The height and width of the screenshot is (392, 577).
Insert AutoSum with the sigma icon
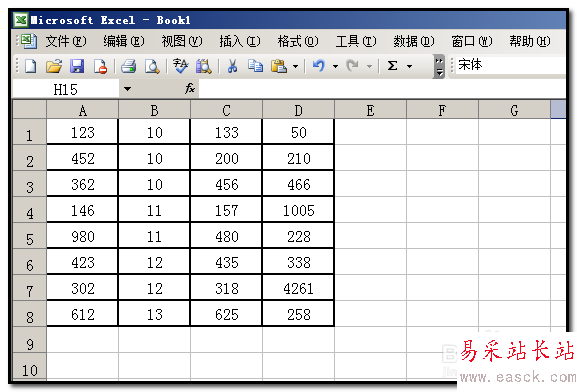pyautogui.click(x=392, y=66)
